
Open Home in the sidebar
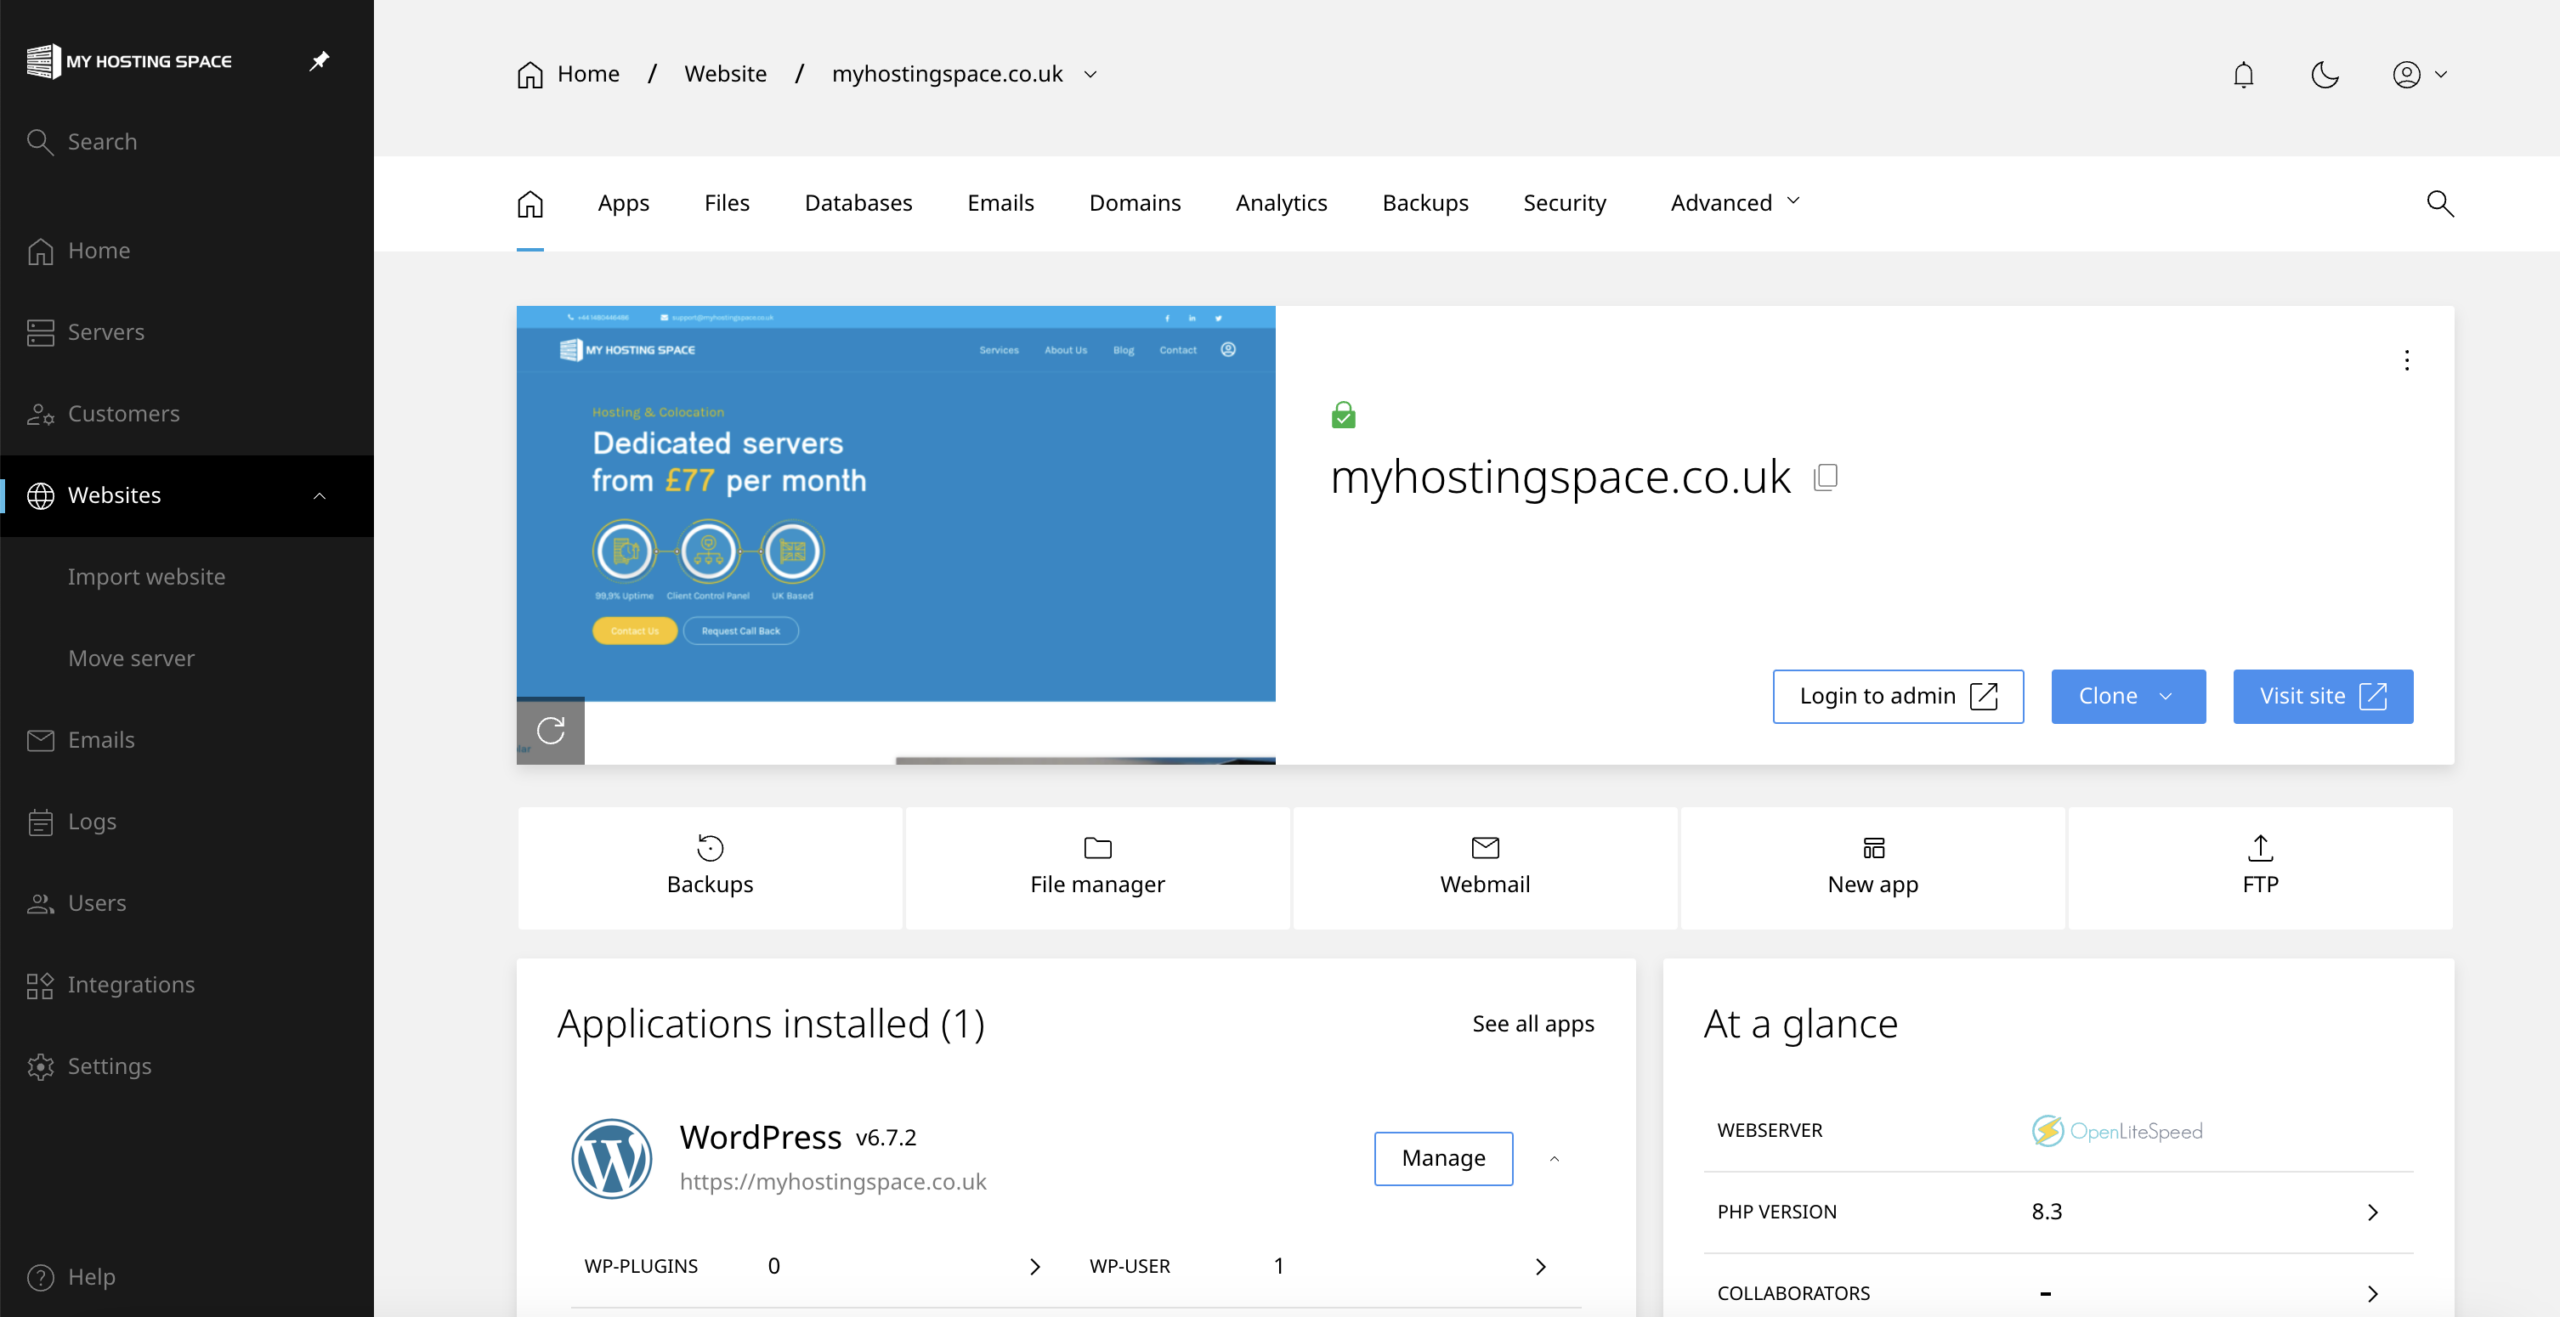187,251
